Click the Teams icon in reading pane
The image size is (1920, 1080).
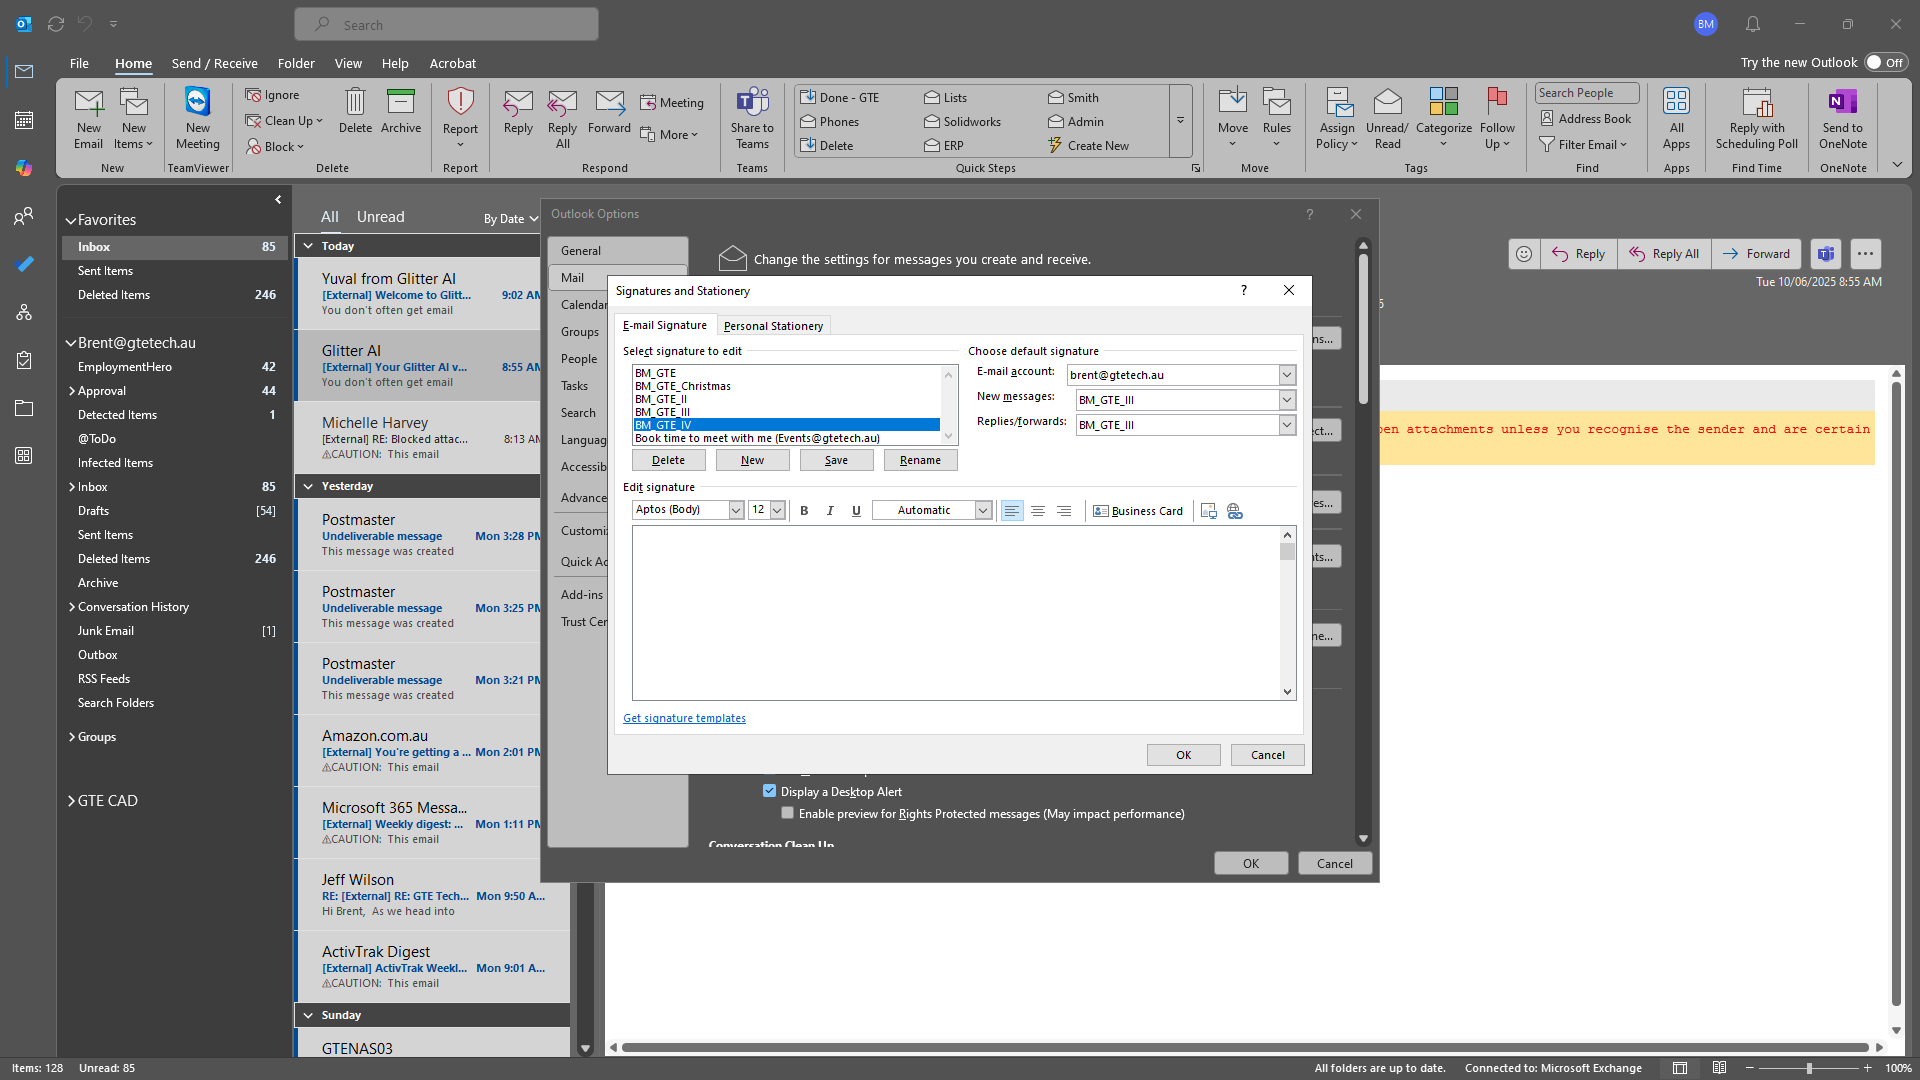coord(1826,254)
